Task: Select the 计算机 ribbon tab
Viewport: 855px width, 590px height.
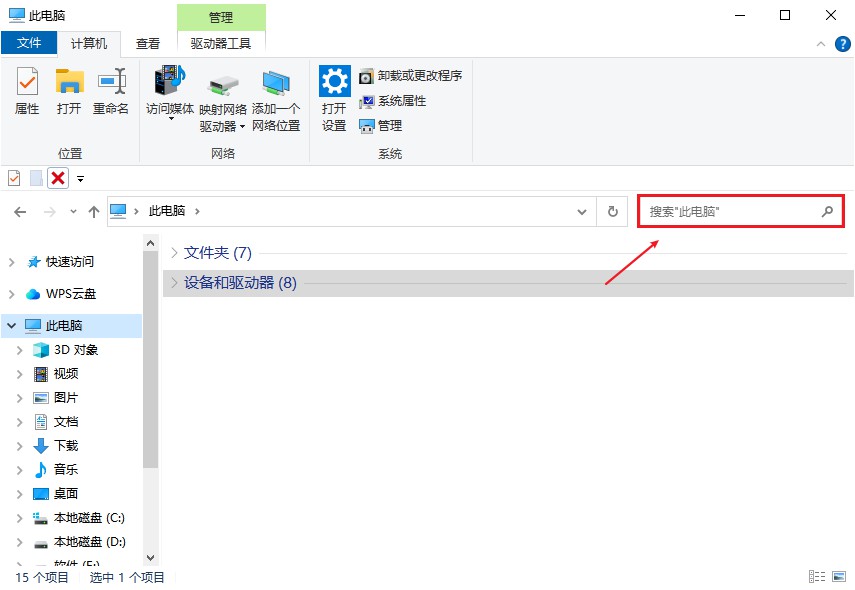Action: tap(89, 43)
